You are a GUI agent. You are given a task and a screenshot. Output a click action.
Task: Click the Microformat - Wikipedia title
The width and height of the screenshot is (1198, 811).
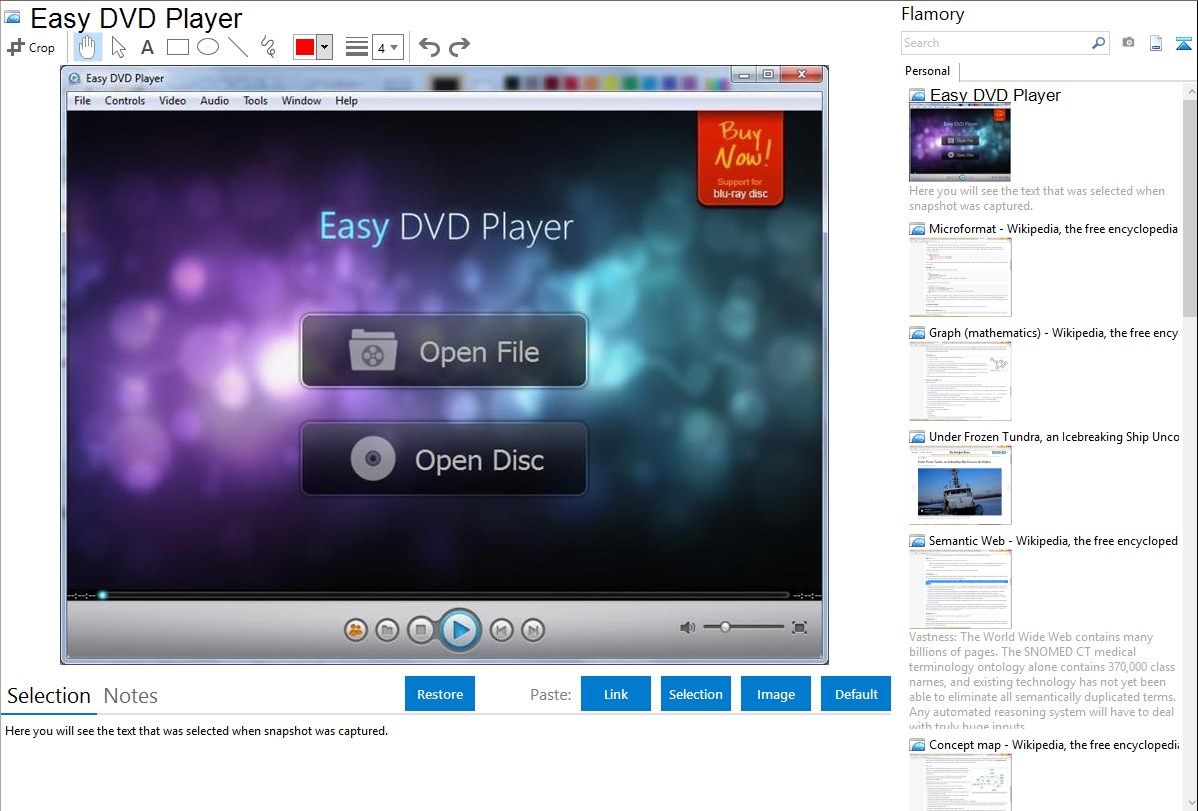(x=1053, y=229)
